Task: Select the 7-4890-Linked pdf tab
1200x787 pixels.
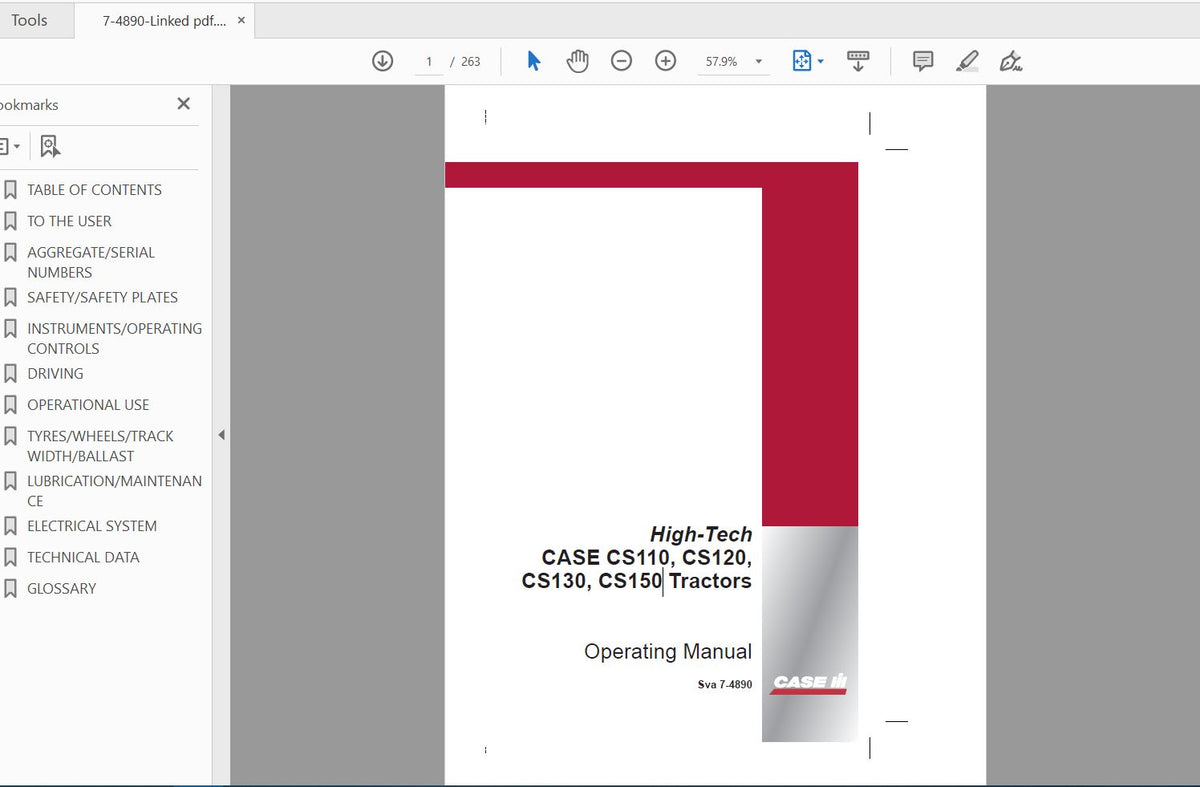Action: (x=163, y=20)
